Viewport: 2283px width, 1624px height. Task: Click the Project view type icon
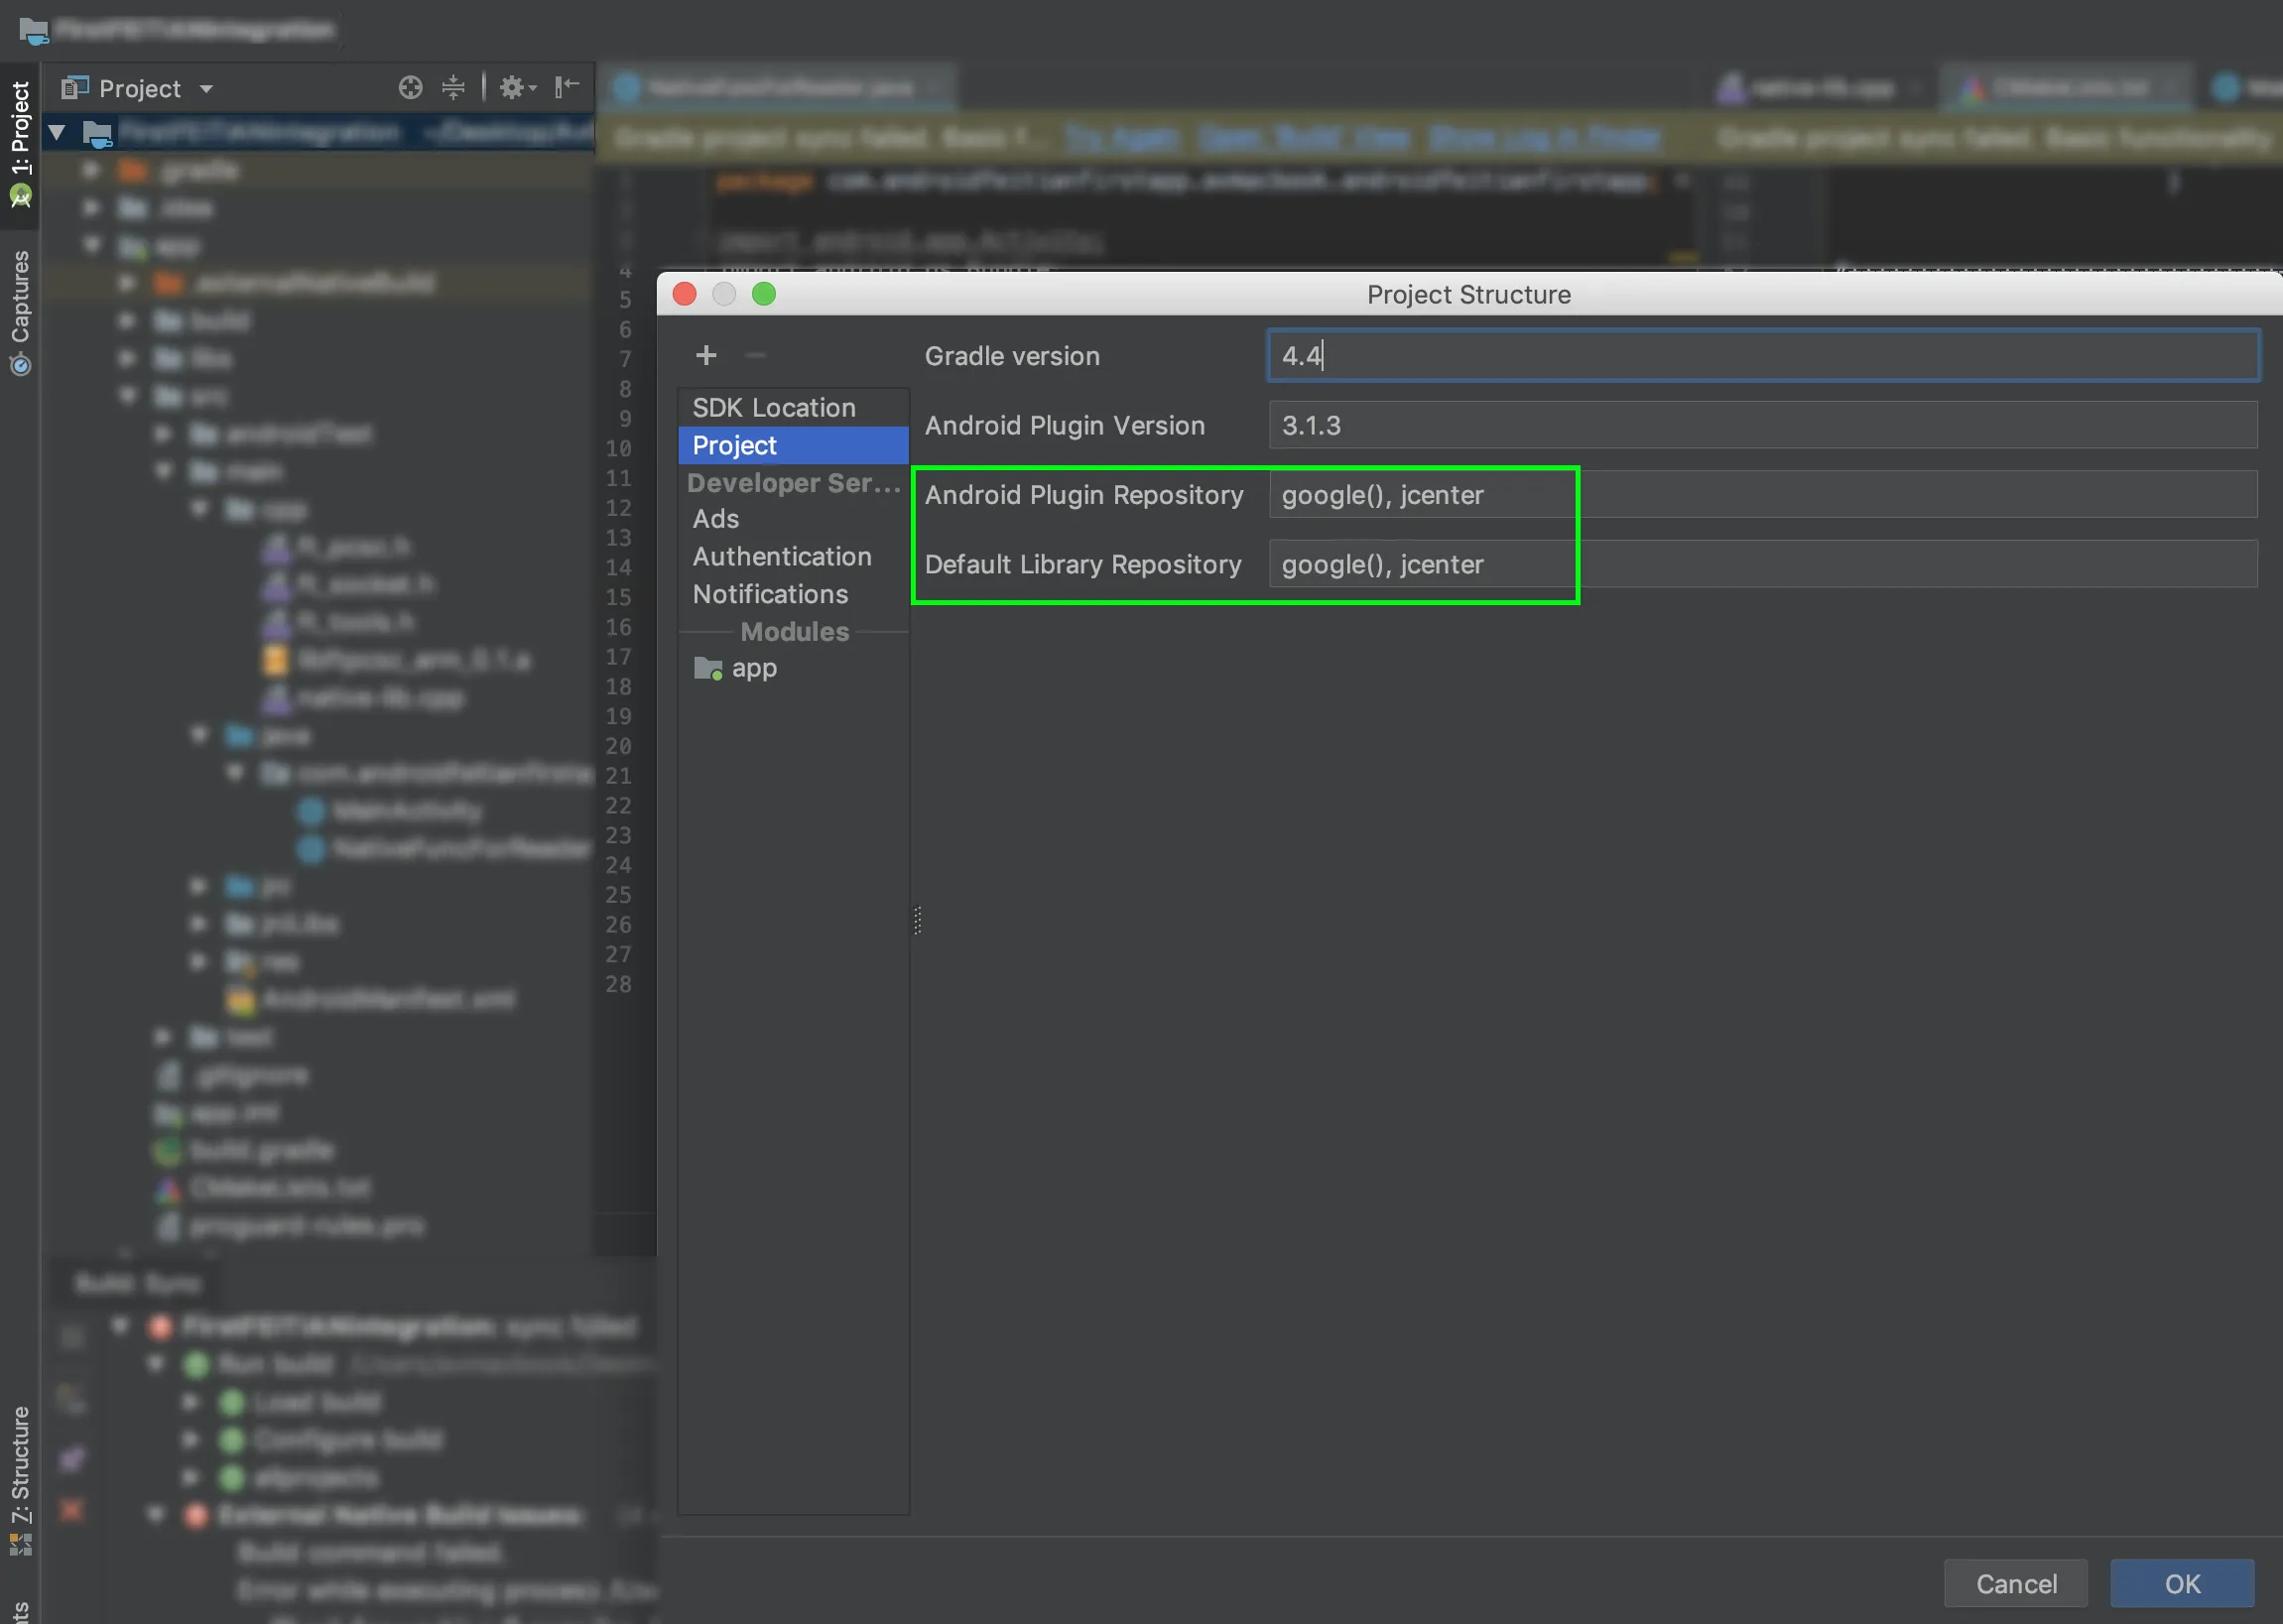coord(75,88)
